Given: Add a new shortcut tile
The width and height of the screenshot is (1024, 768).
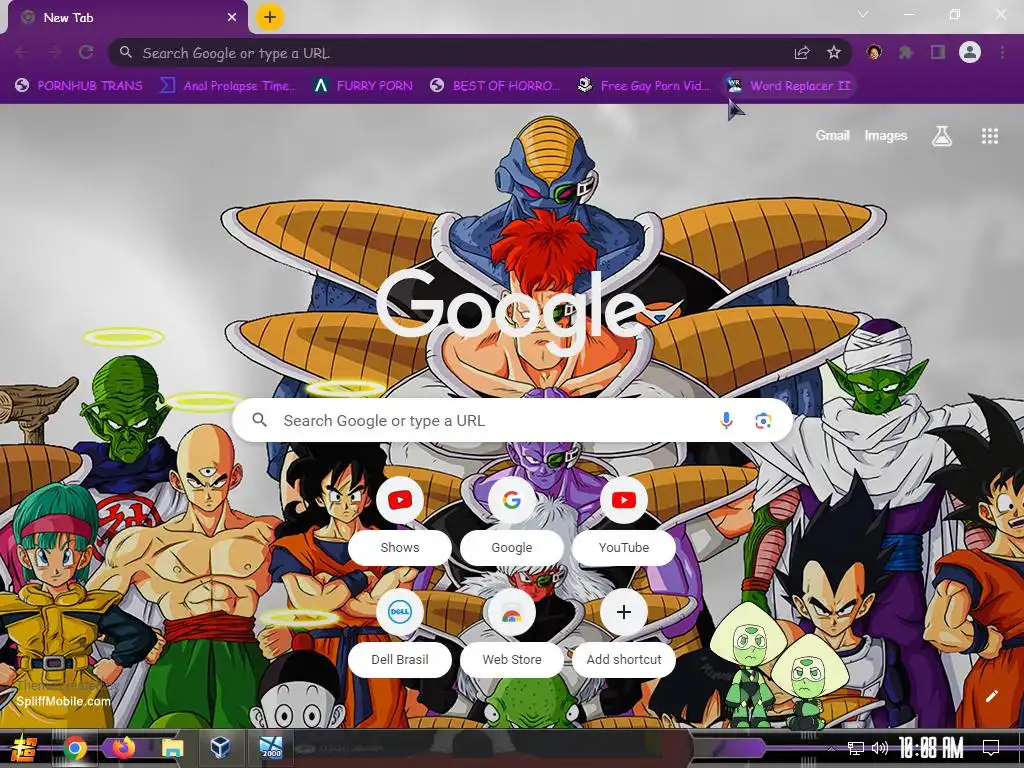Looking at the screenshot, I should (624, 632).
